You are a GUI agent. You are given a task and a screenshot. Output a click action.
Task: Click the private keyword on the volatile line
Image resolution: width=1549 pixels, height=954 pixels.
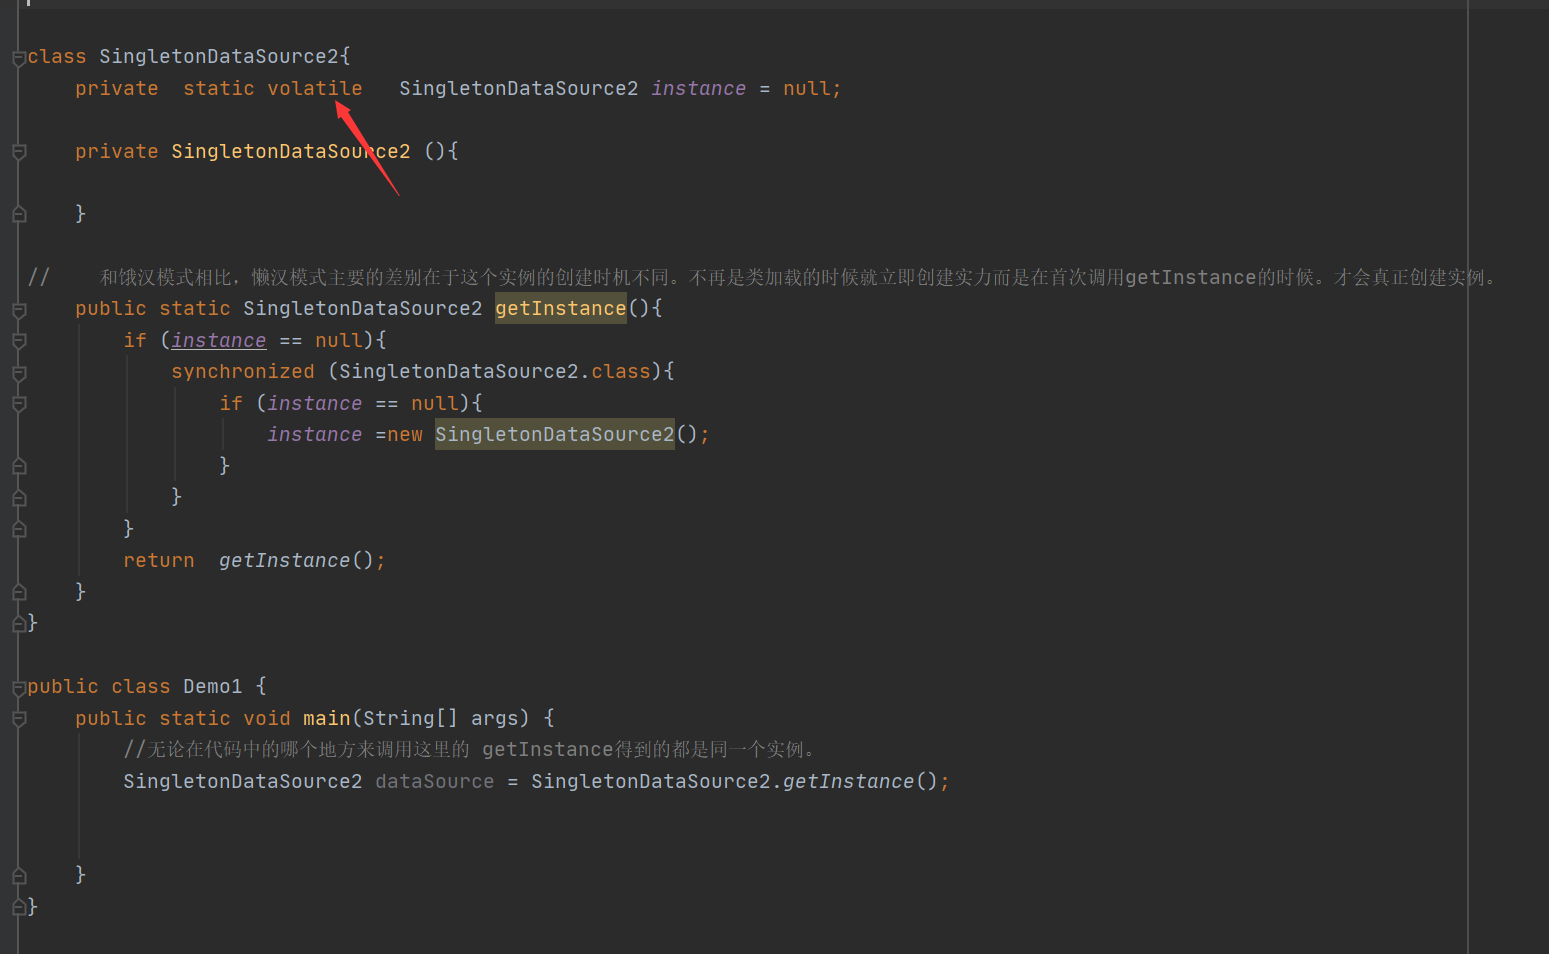117,88
